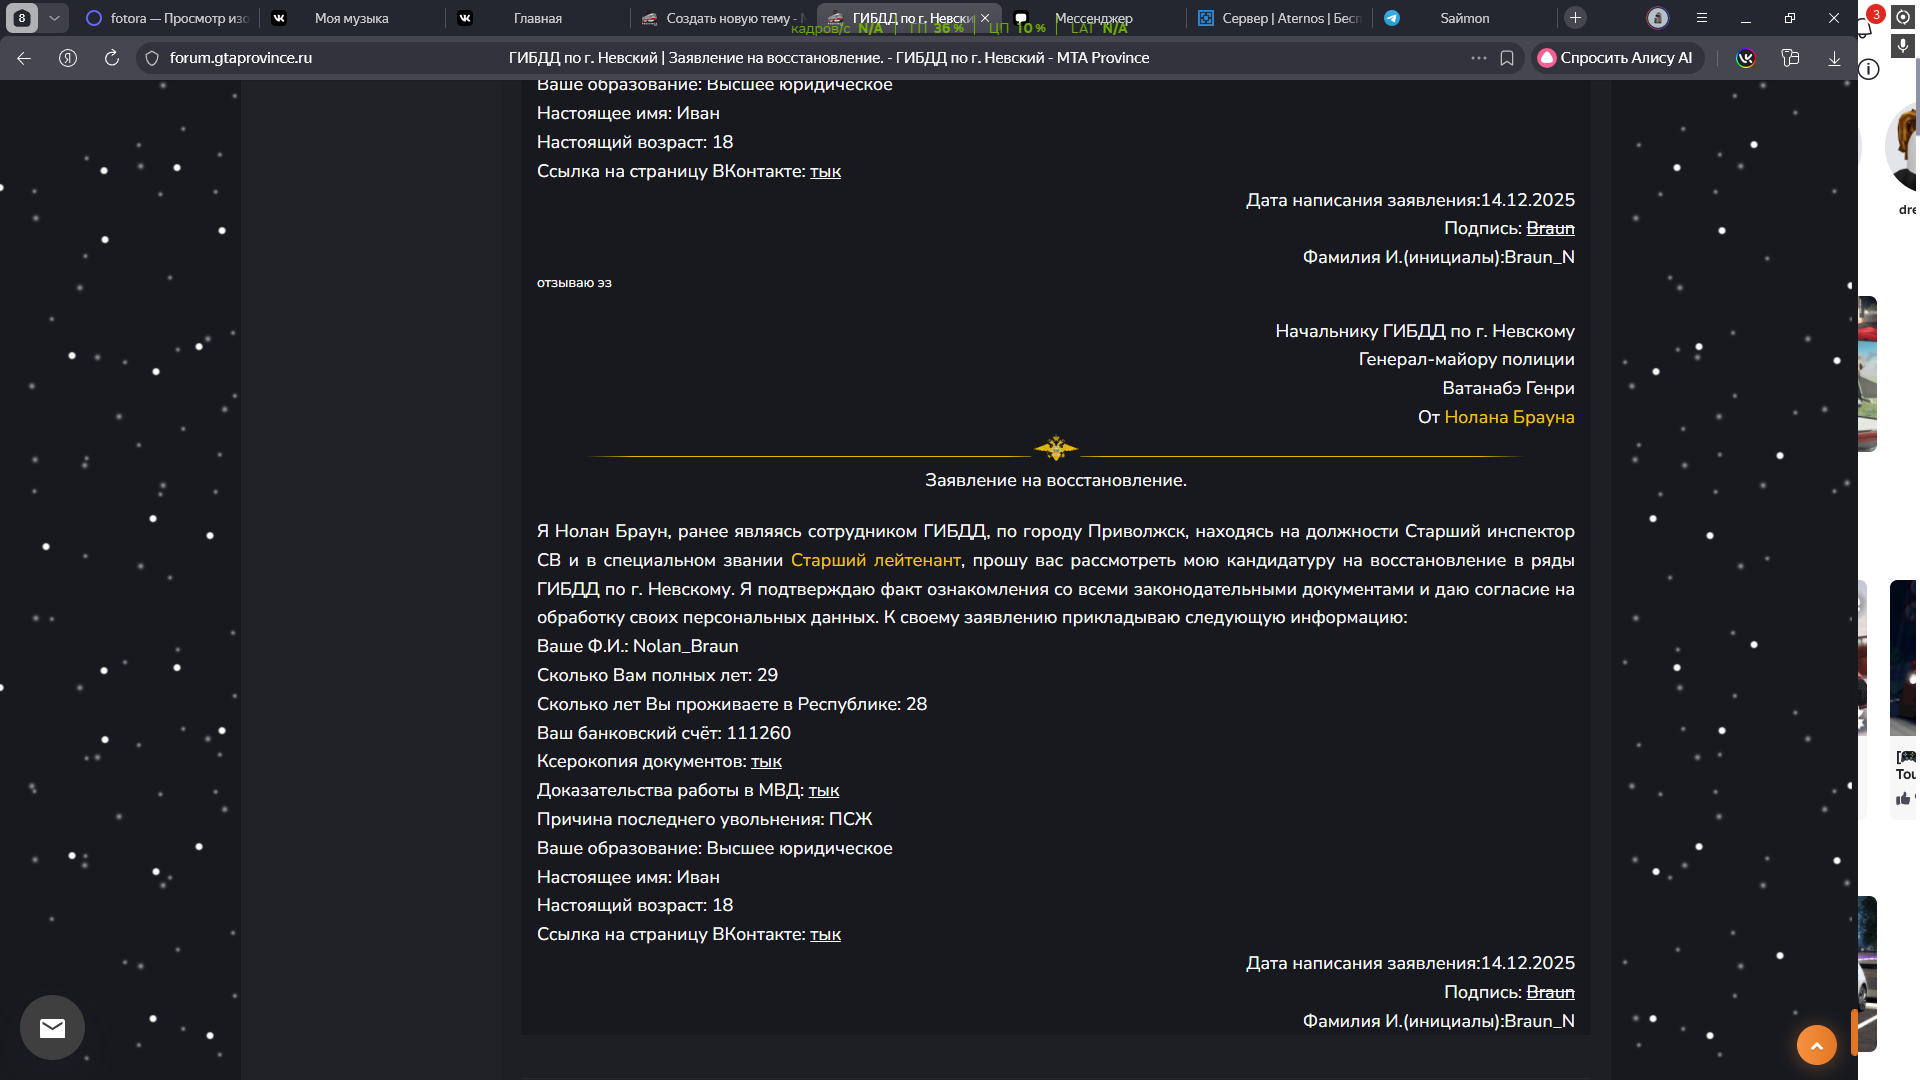The image size is (1920, 1080).
Task: Open the Yandex home button
Action: pyautogui.click(x=68, y=58)
